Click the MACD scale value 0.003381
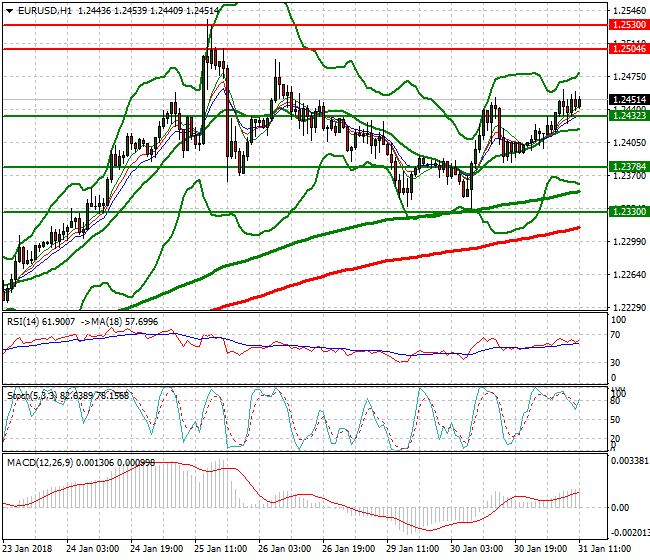The height and width of the screenshot is (560, 650). tap(629, 461)
